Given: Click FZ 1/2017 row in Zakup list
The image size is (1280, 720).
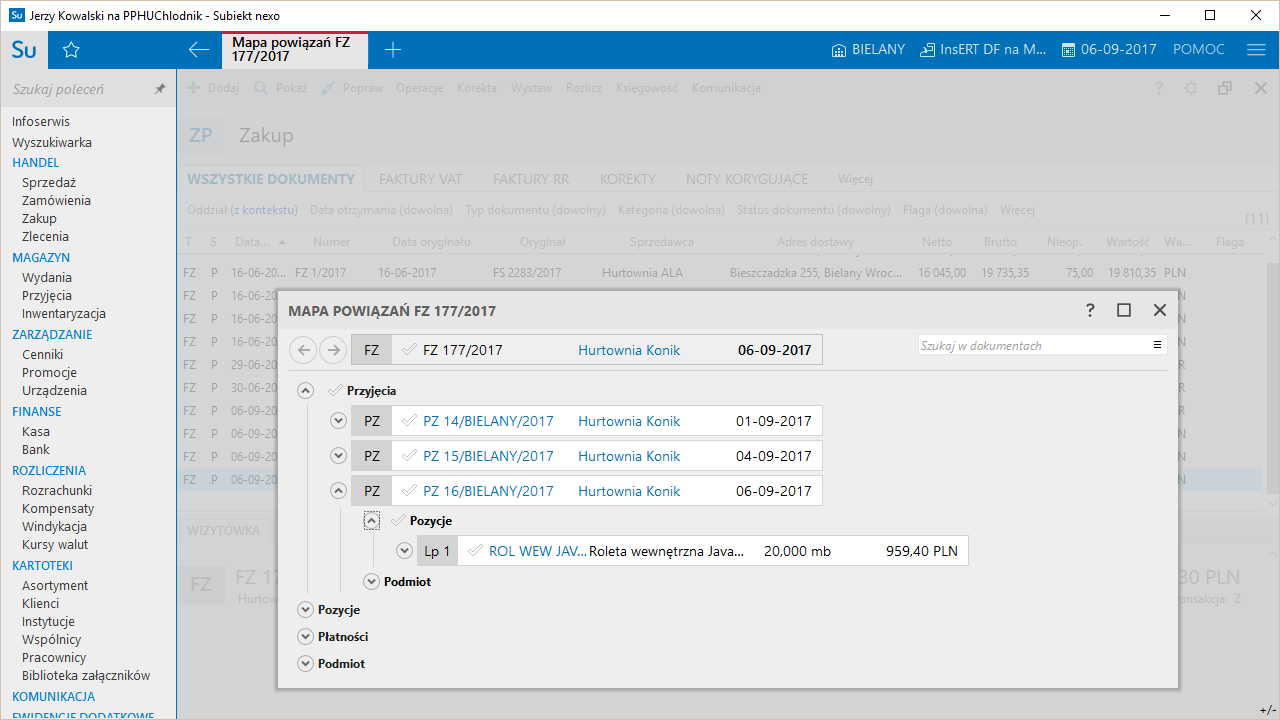Looking at the screenshot, I should point(718,272).
